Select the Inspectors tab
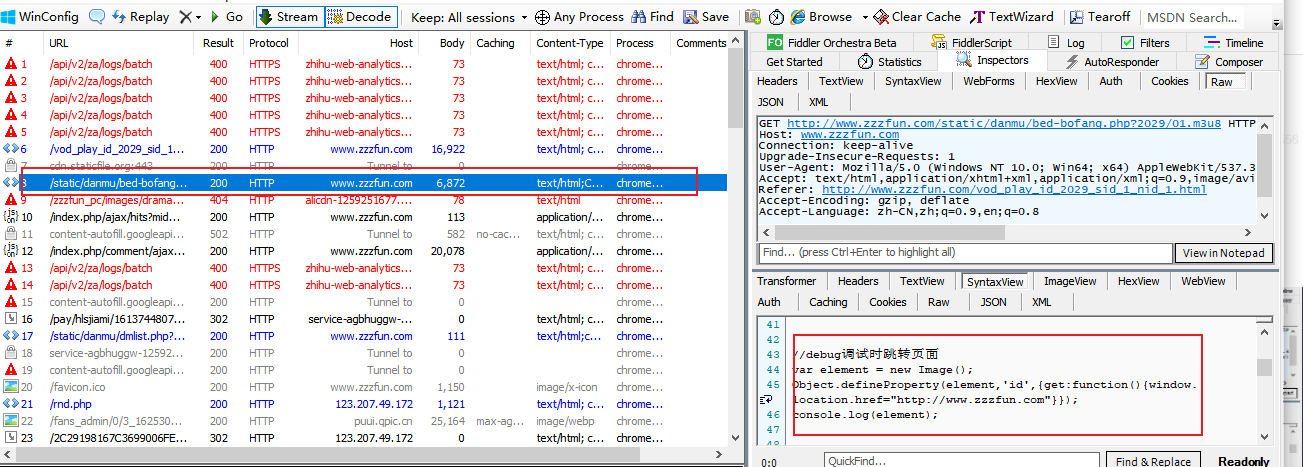 pyautogui.click(x=992, y=60)
